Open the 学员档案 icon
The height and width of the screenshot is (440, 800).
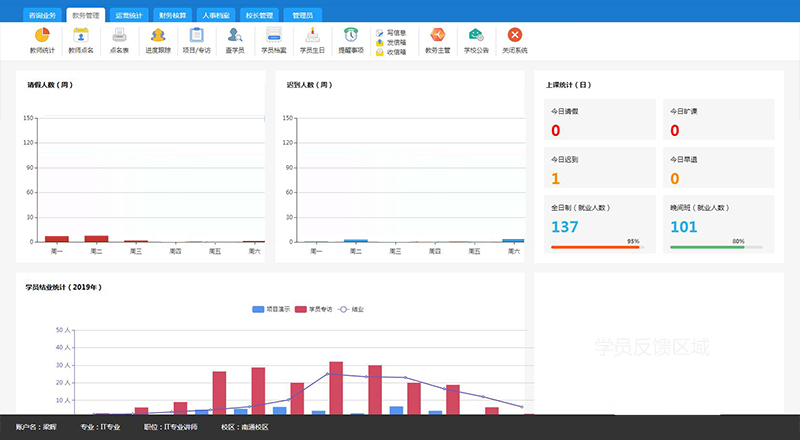(274, 36)
